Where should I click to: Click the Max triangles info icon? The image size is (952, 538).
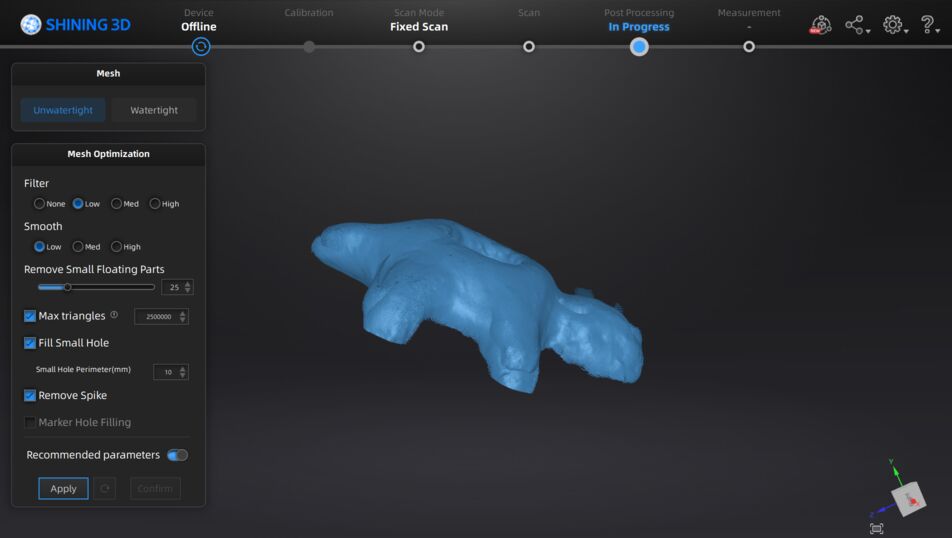[114, 315]
